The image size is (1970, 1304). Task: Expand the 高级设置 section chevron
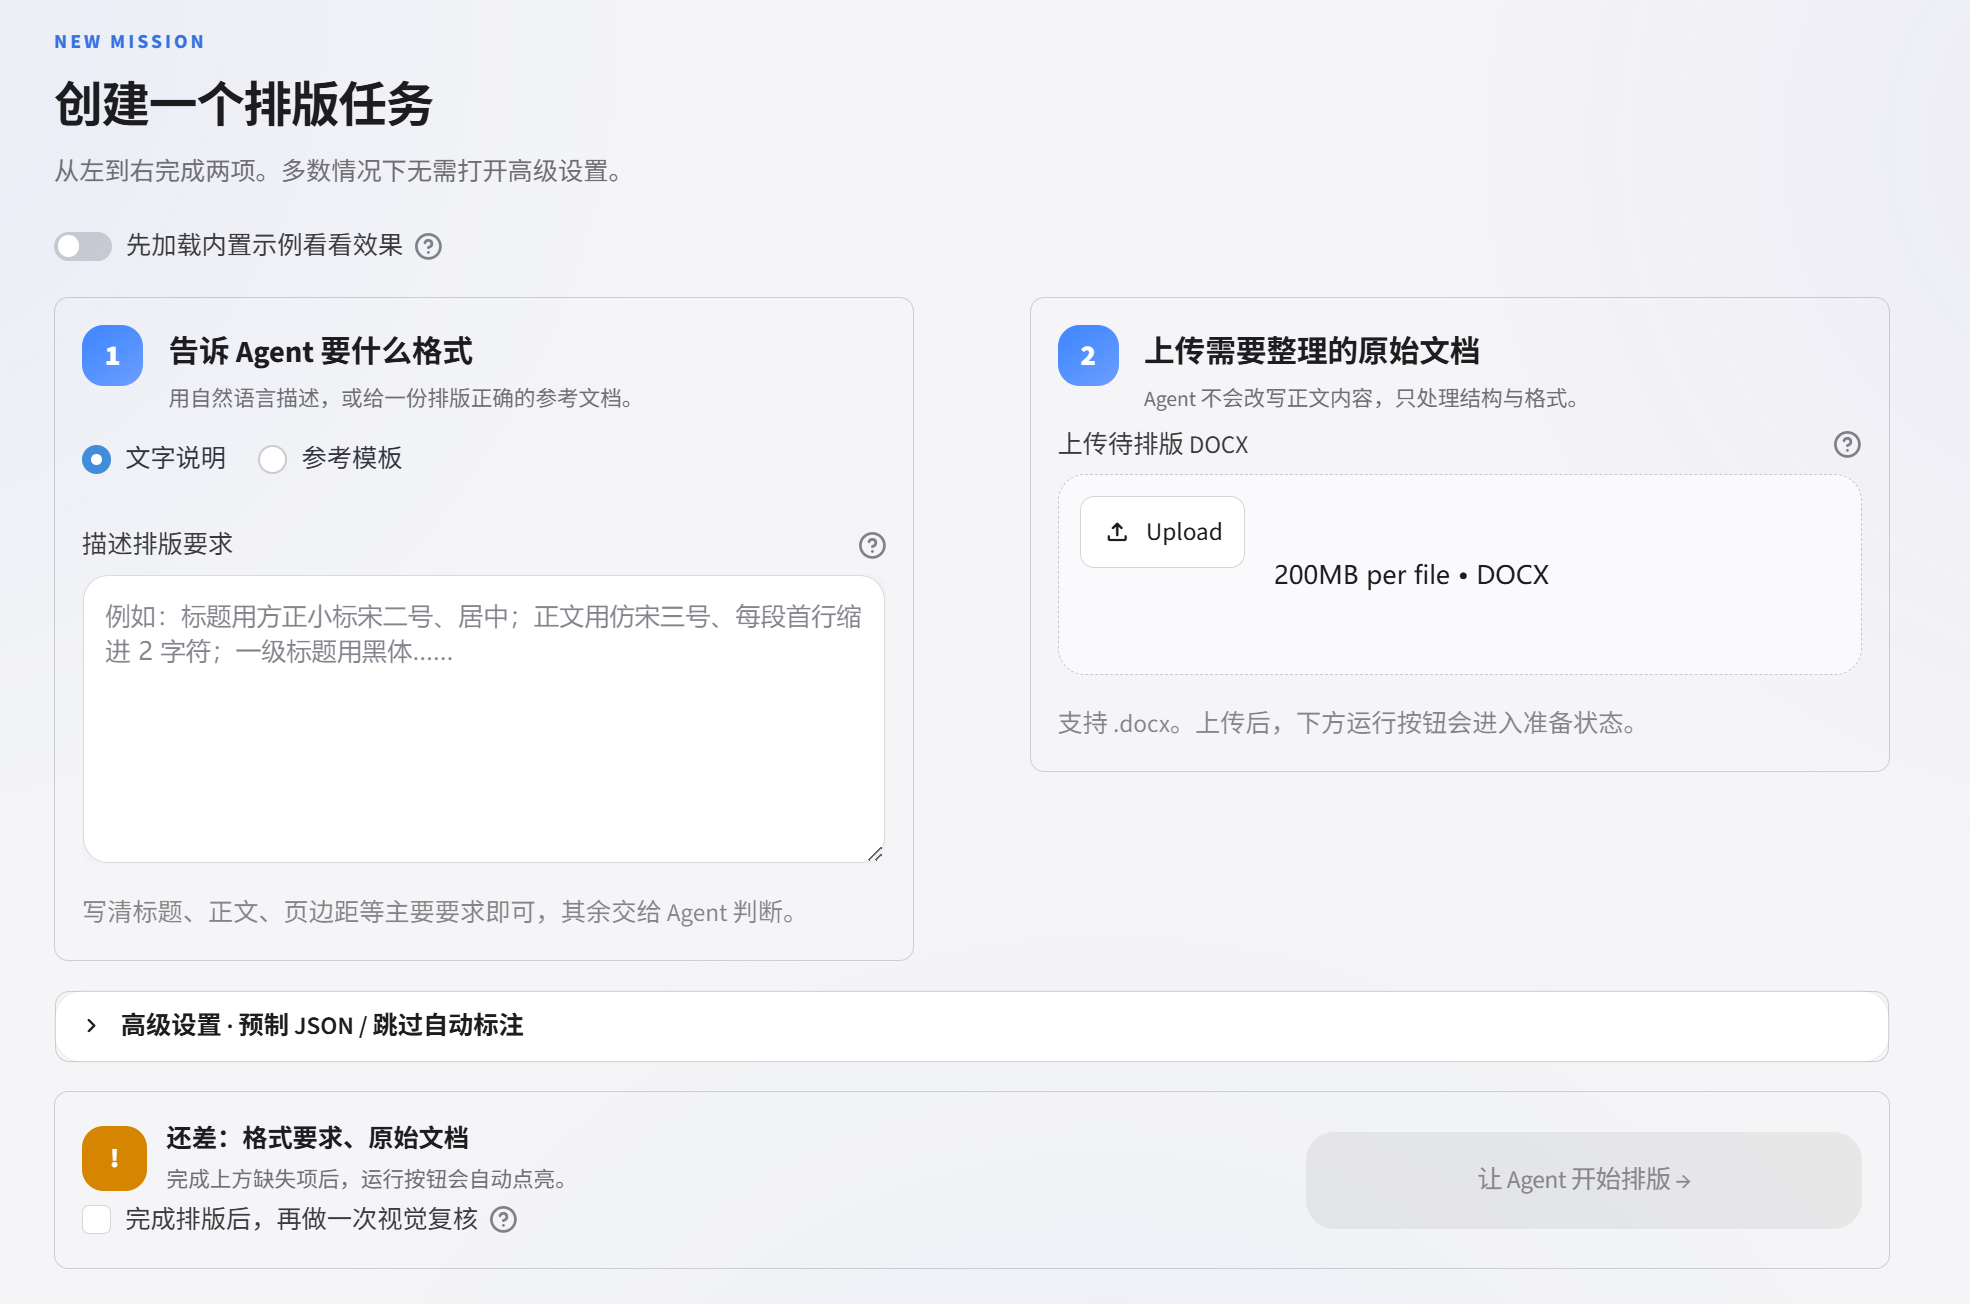point(91,1025)
